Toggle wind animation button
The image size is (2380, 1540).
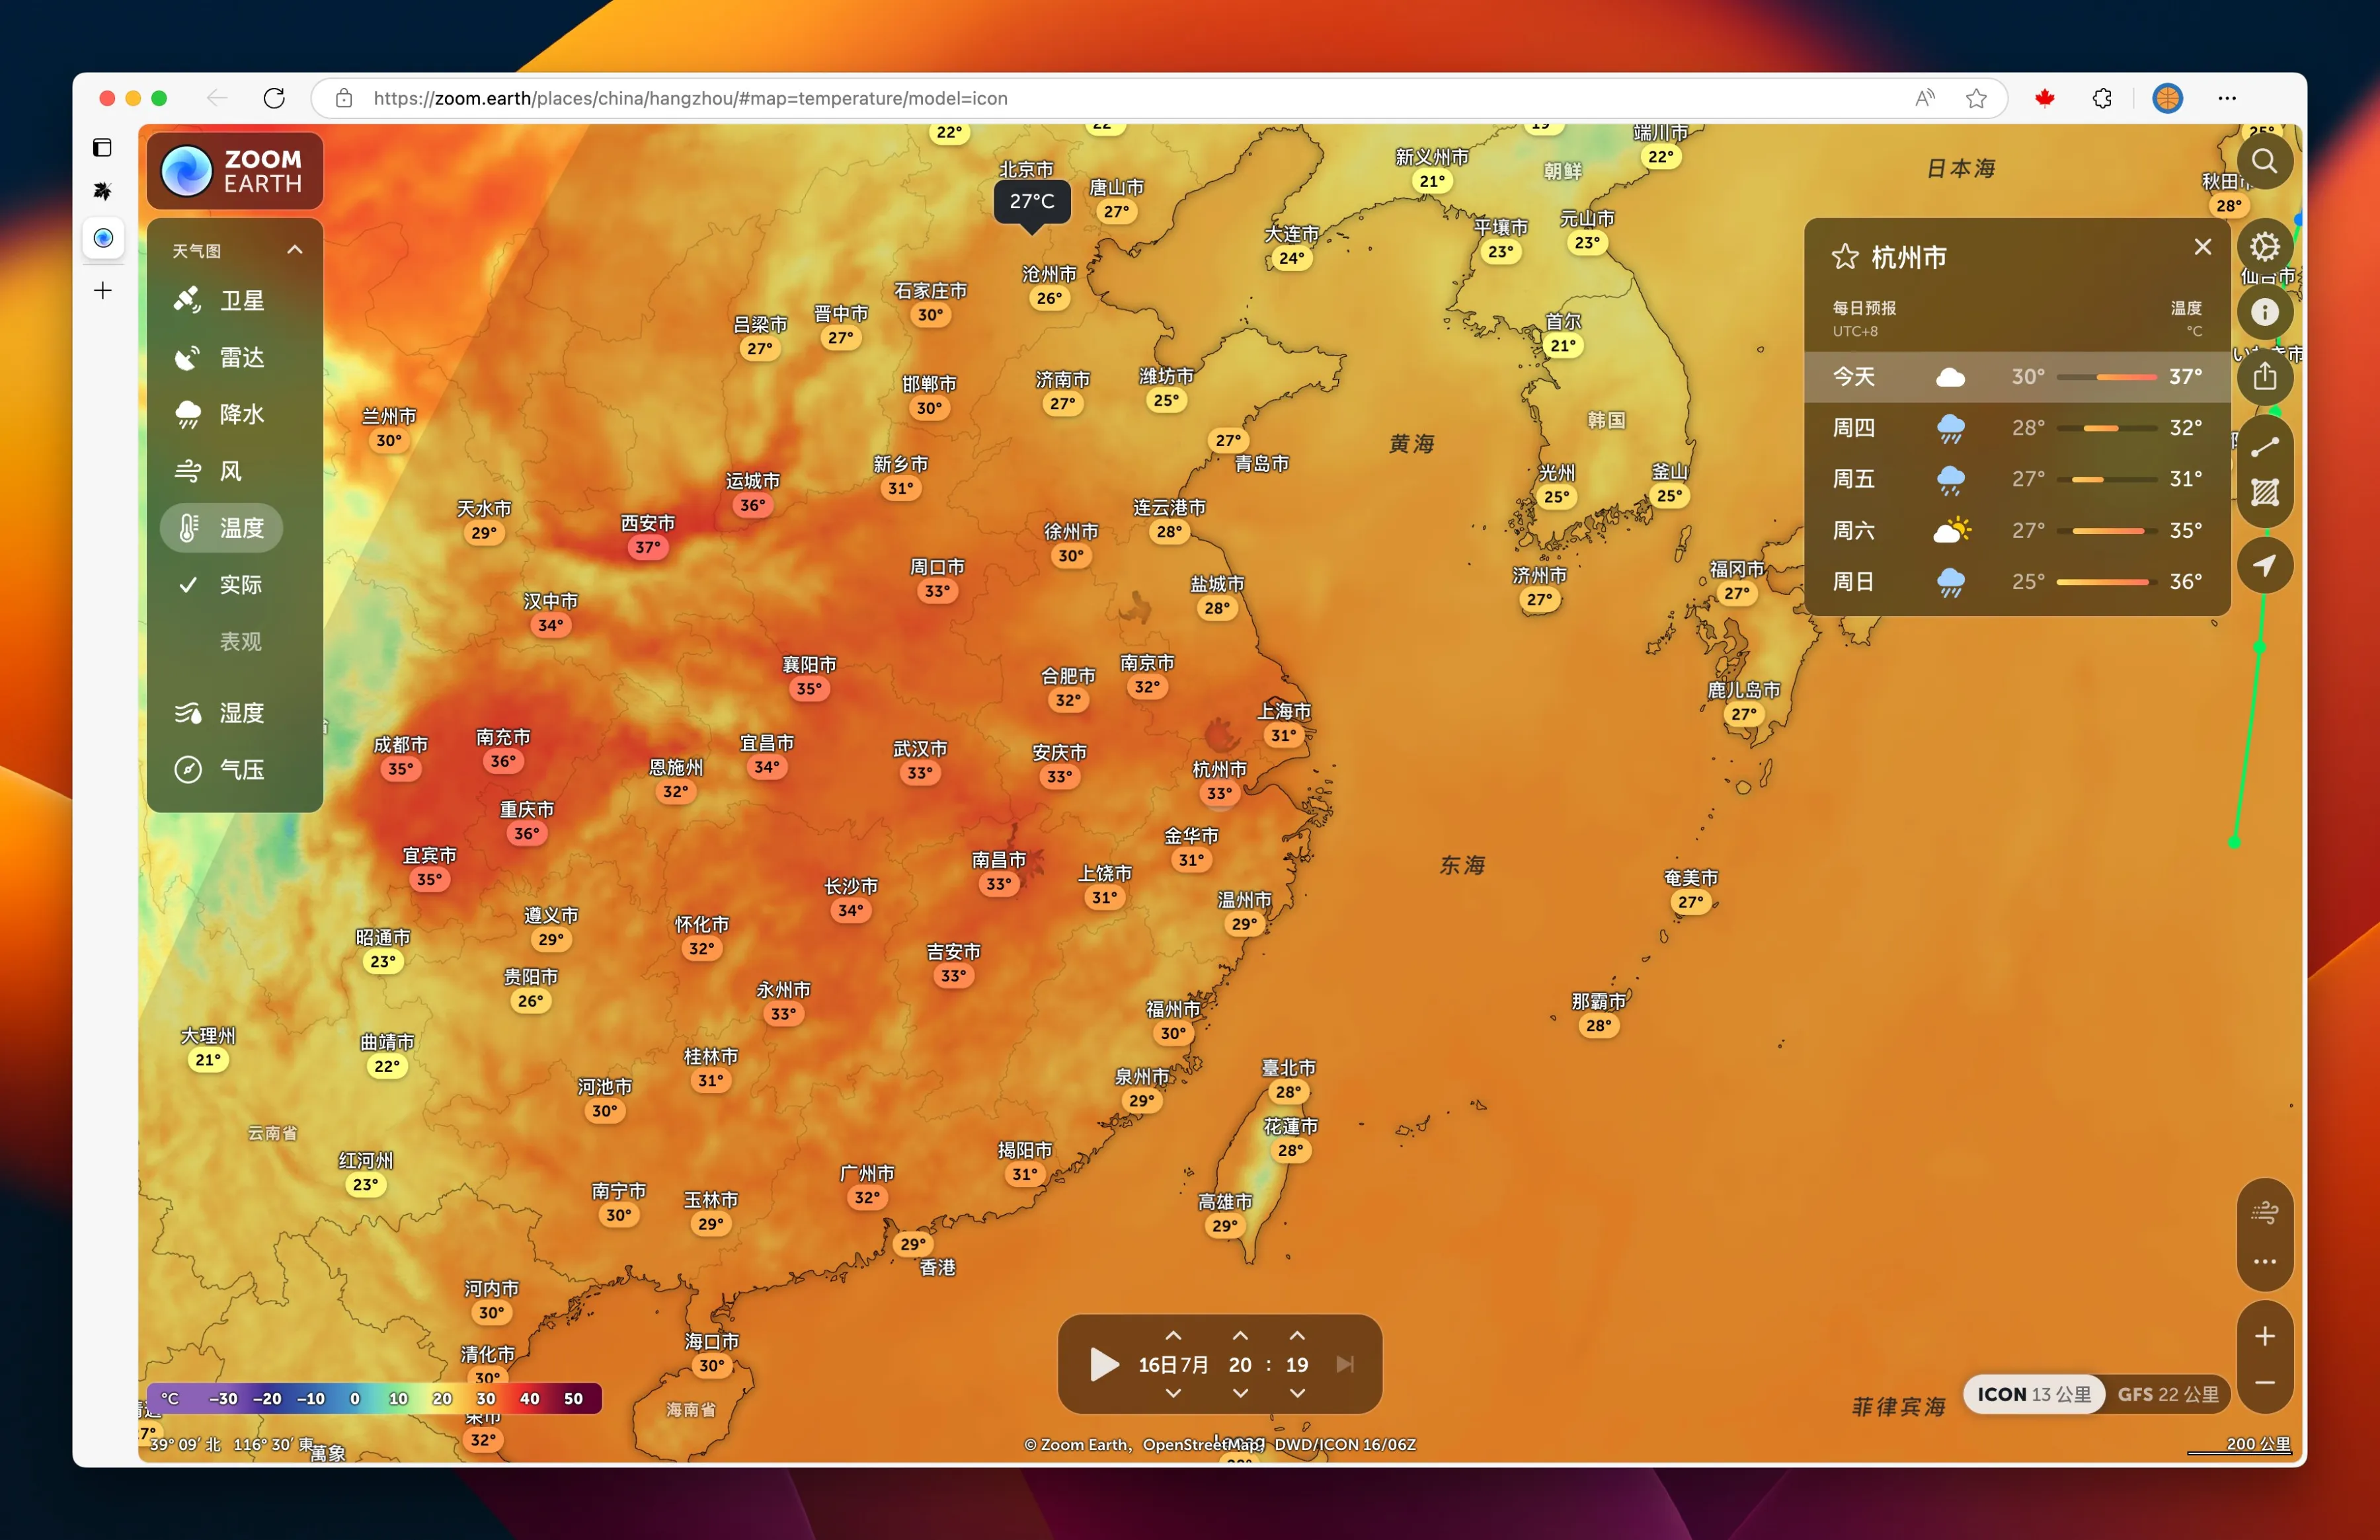tap(2264, 1213)
